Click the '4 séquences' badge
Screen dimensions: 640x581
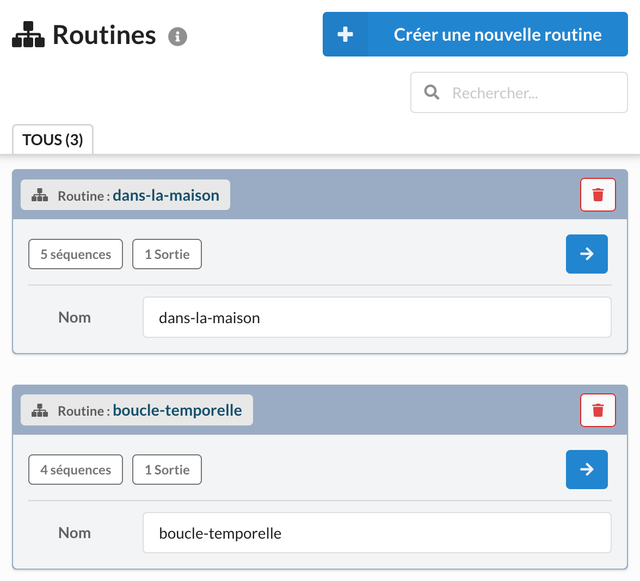[76, 470]
